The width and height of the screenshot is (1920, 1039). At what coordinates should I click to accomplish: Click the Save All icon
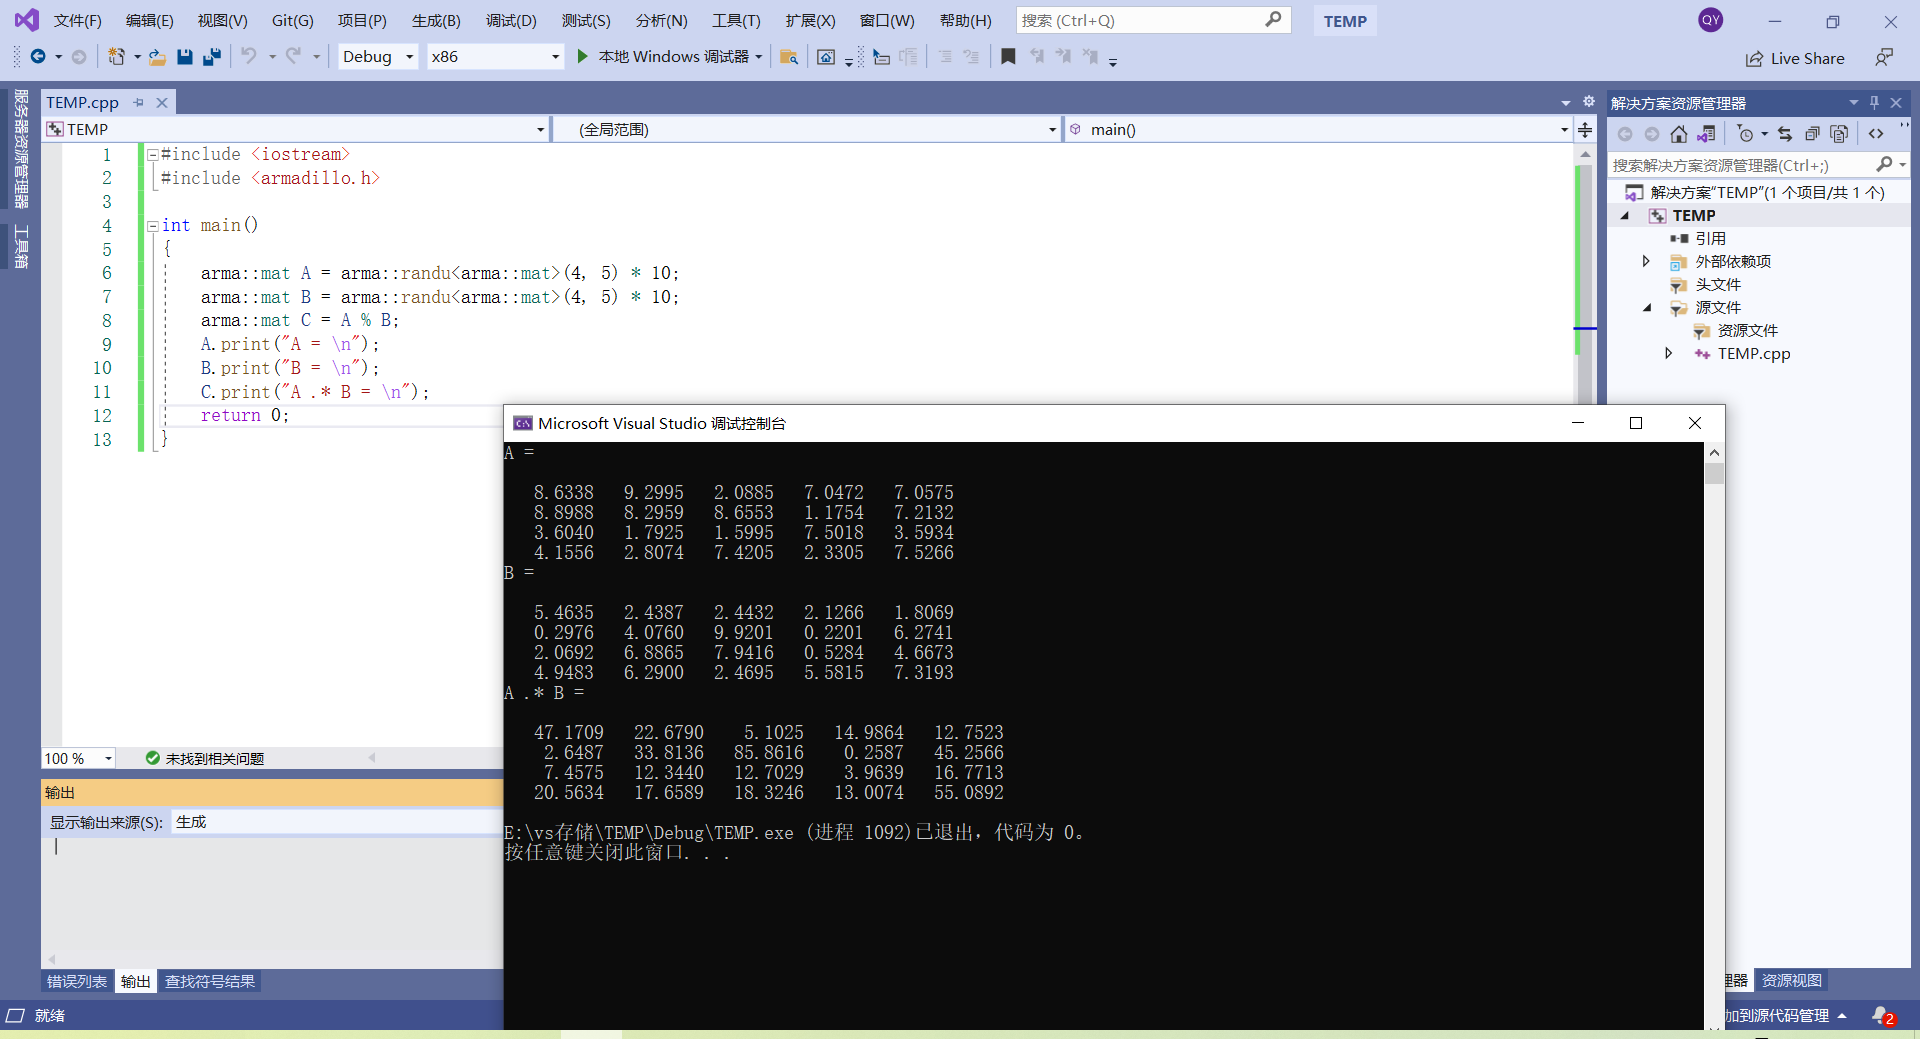pos(212,57)
